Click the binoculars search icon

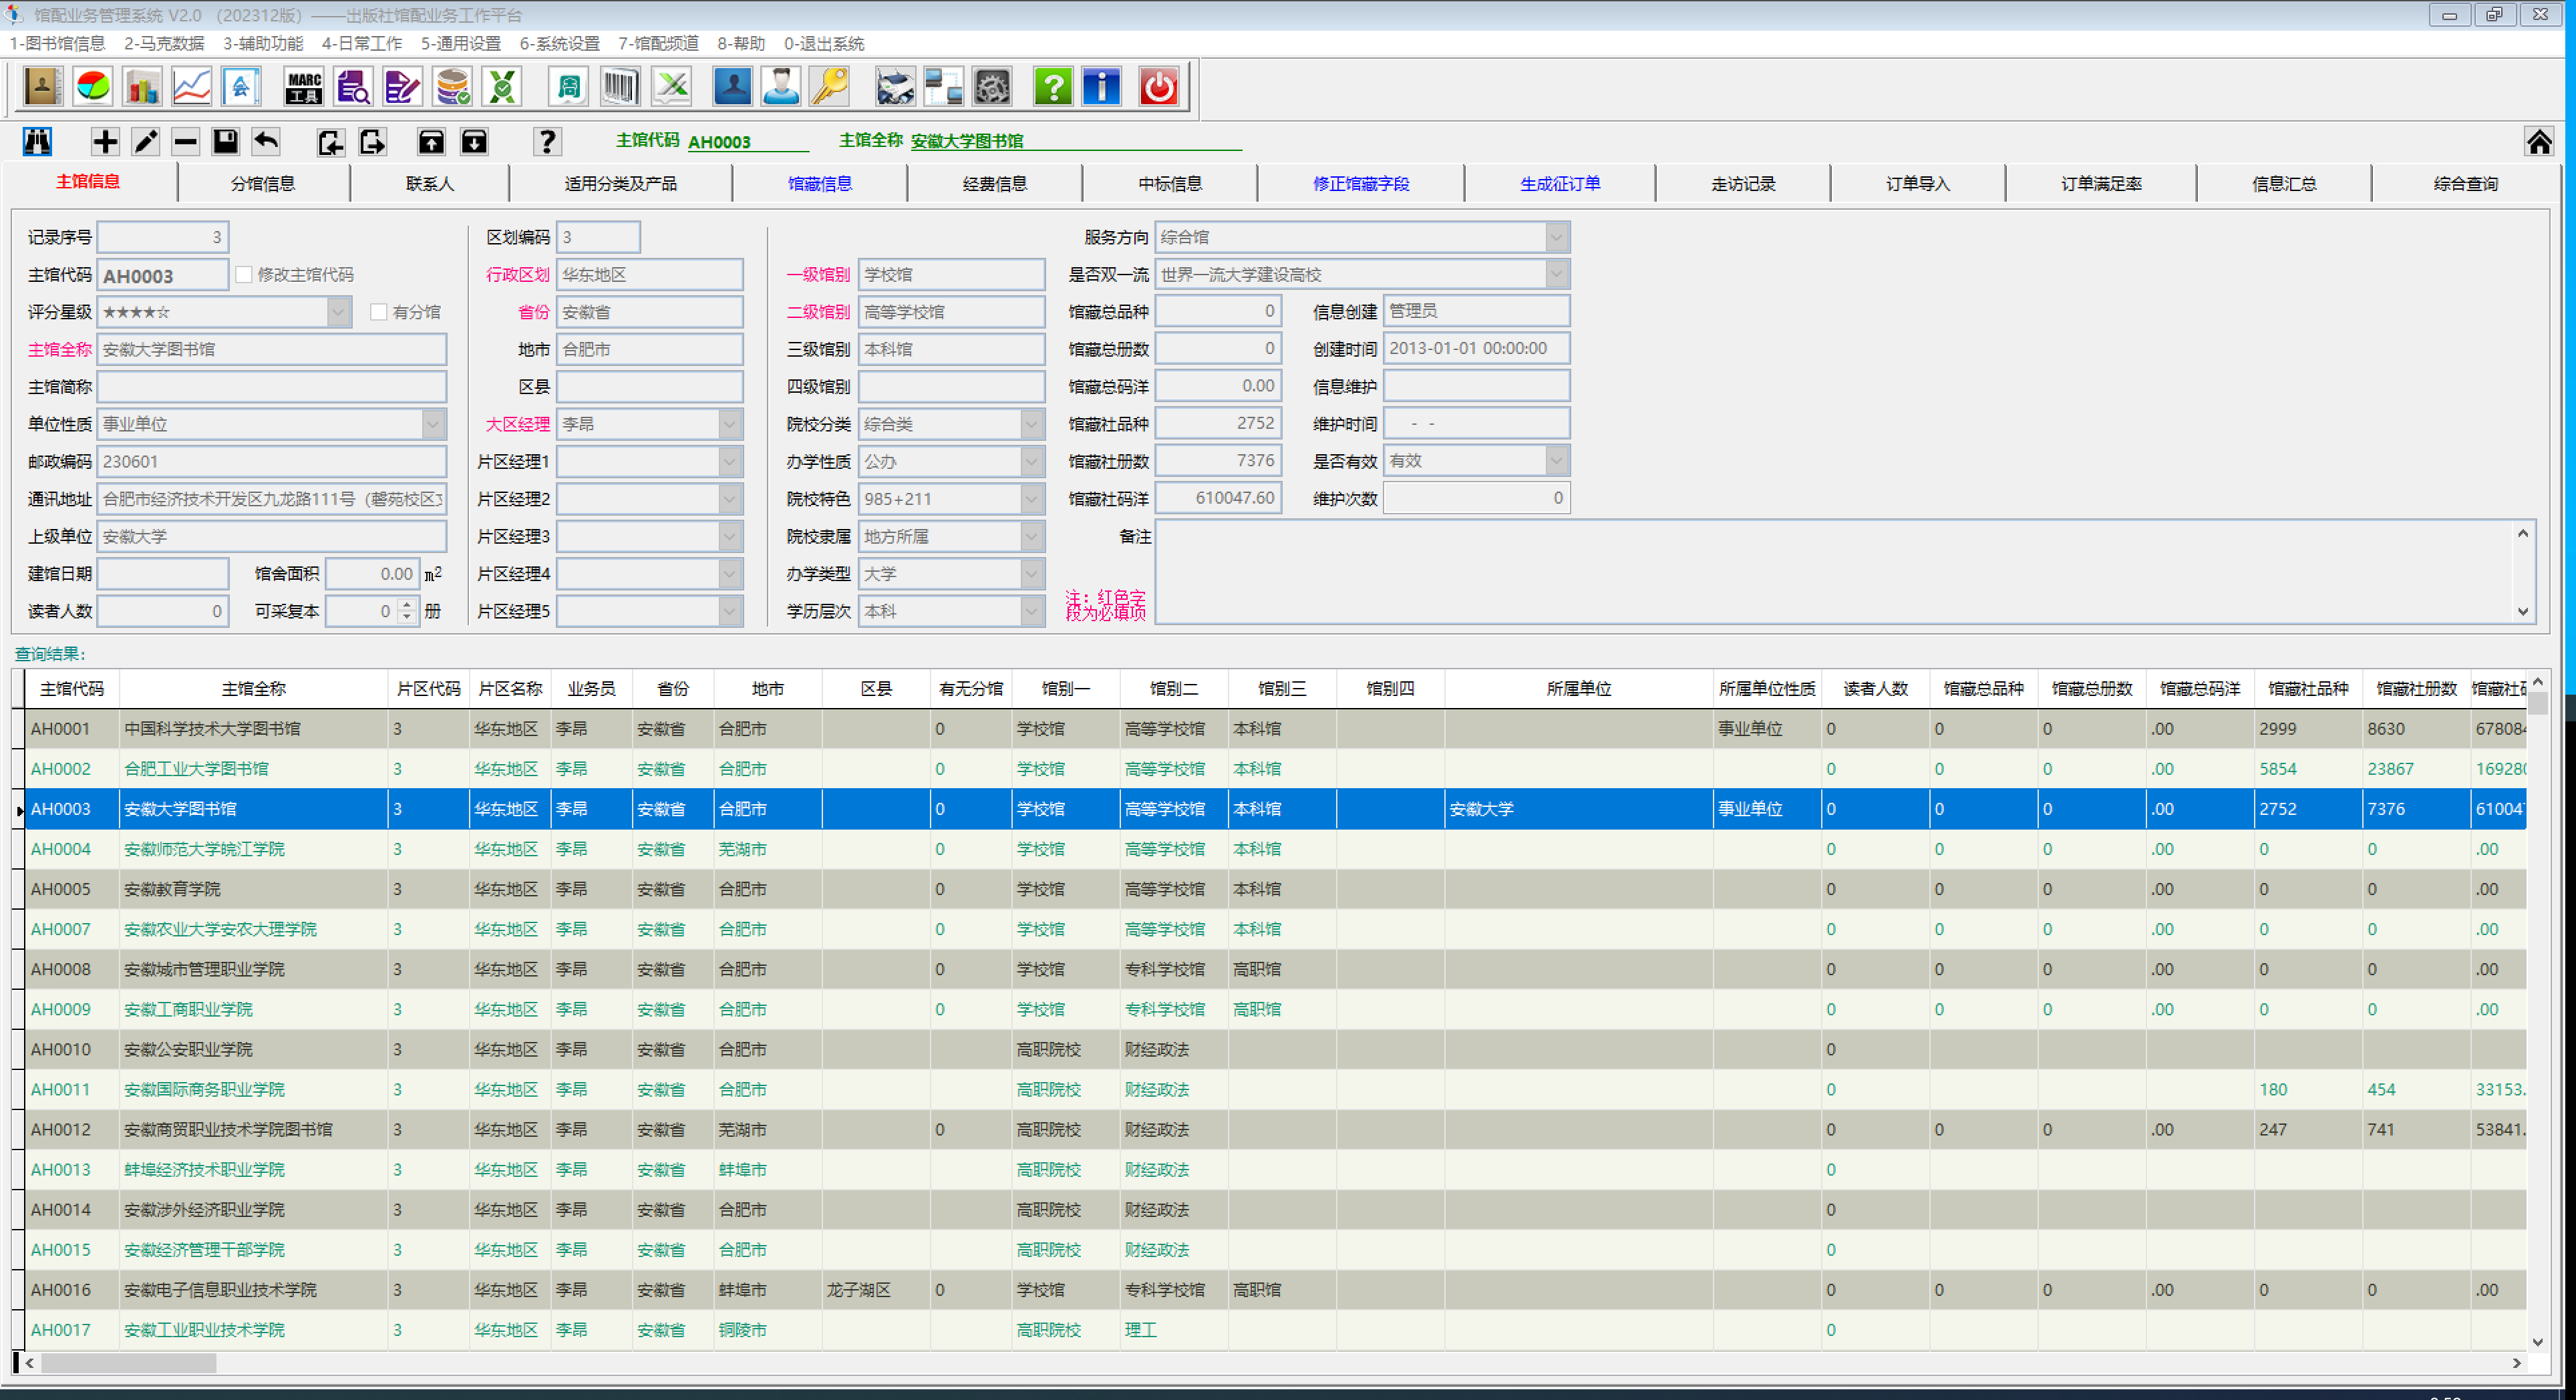coord(37,141)
